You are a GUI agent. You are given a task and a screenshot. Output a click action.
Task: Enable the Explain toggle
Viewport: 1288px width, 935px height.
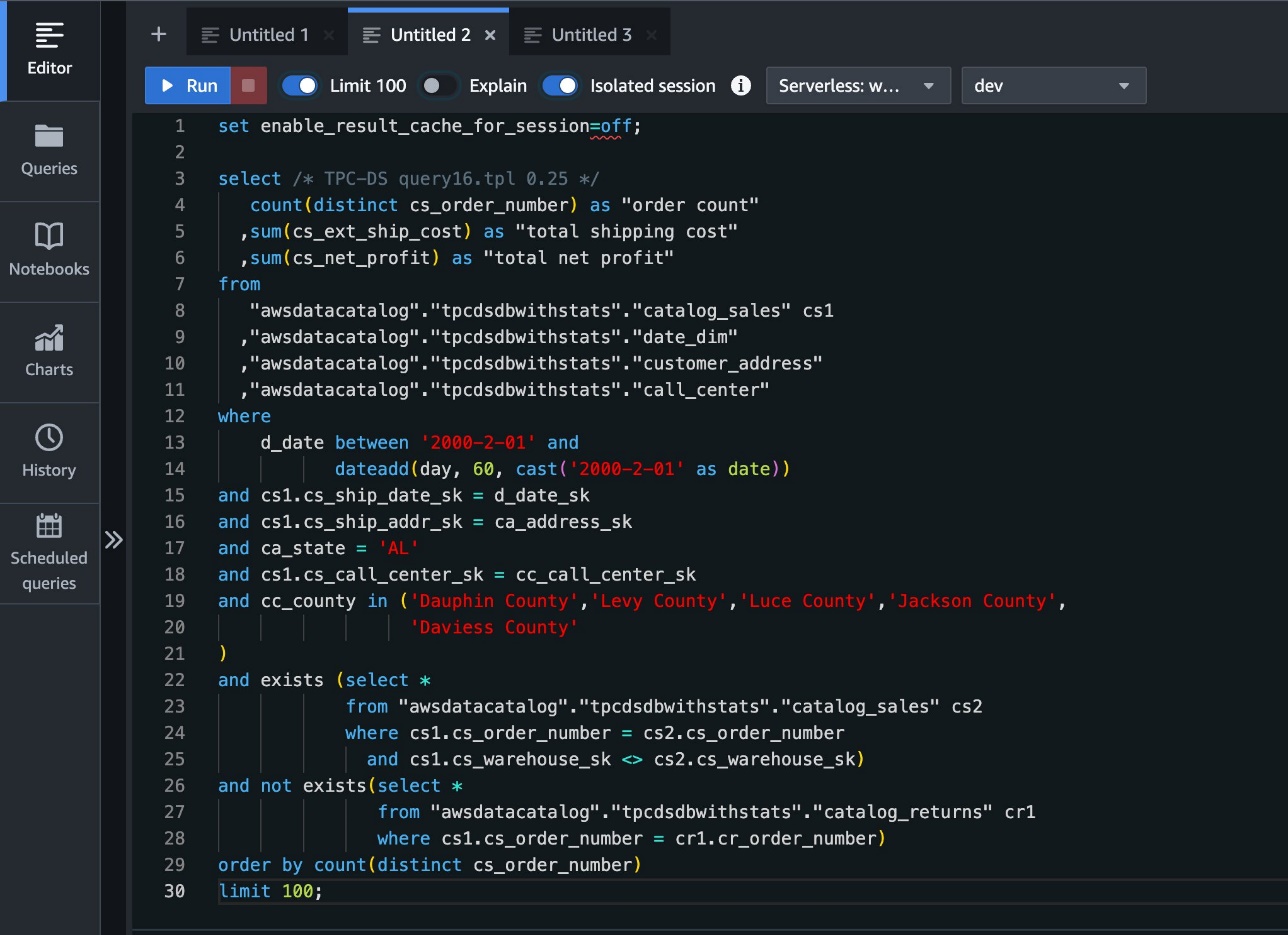439,86
